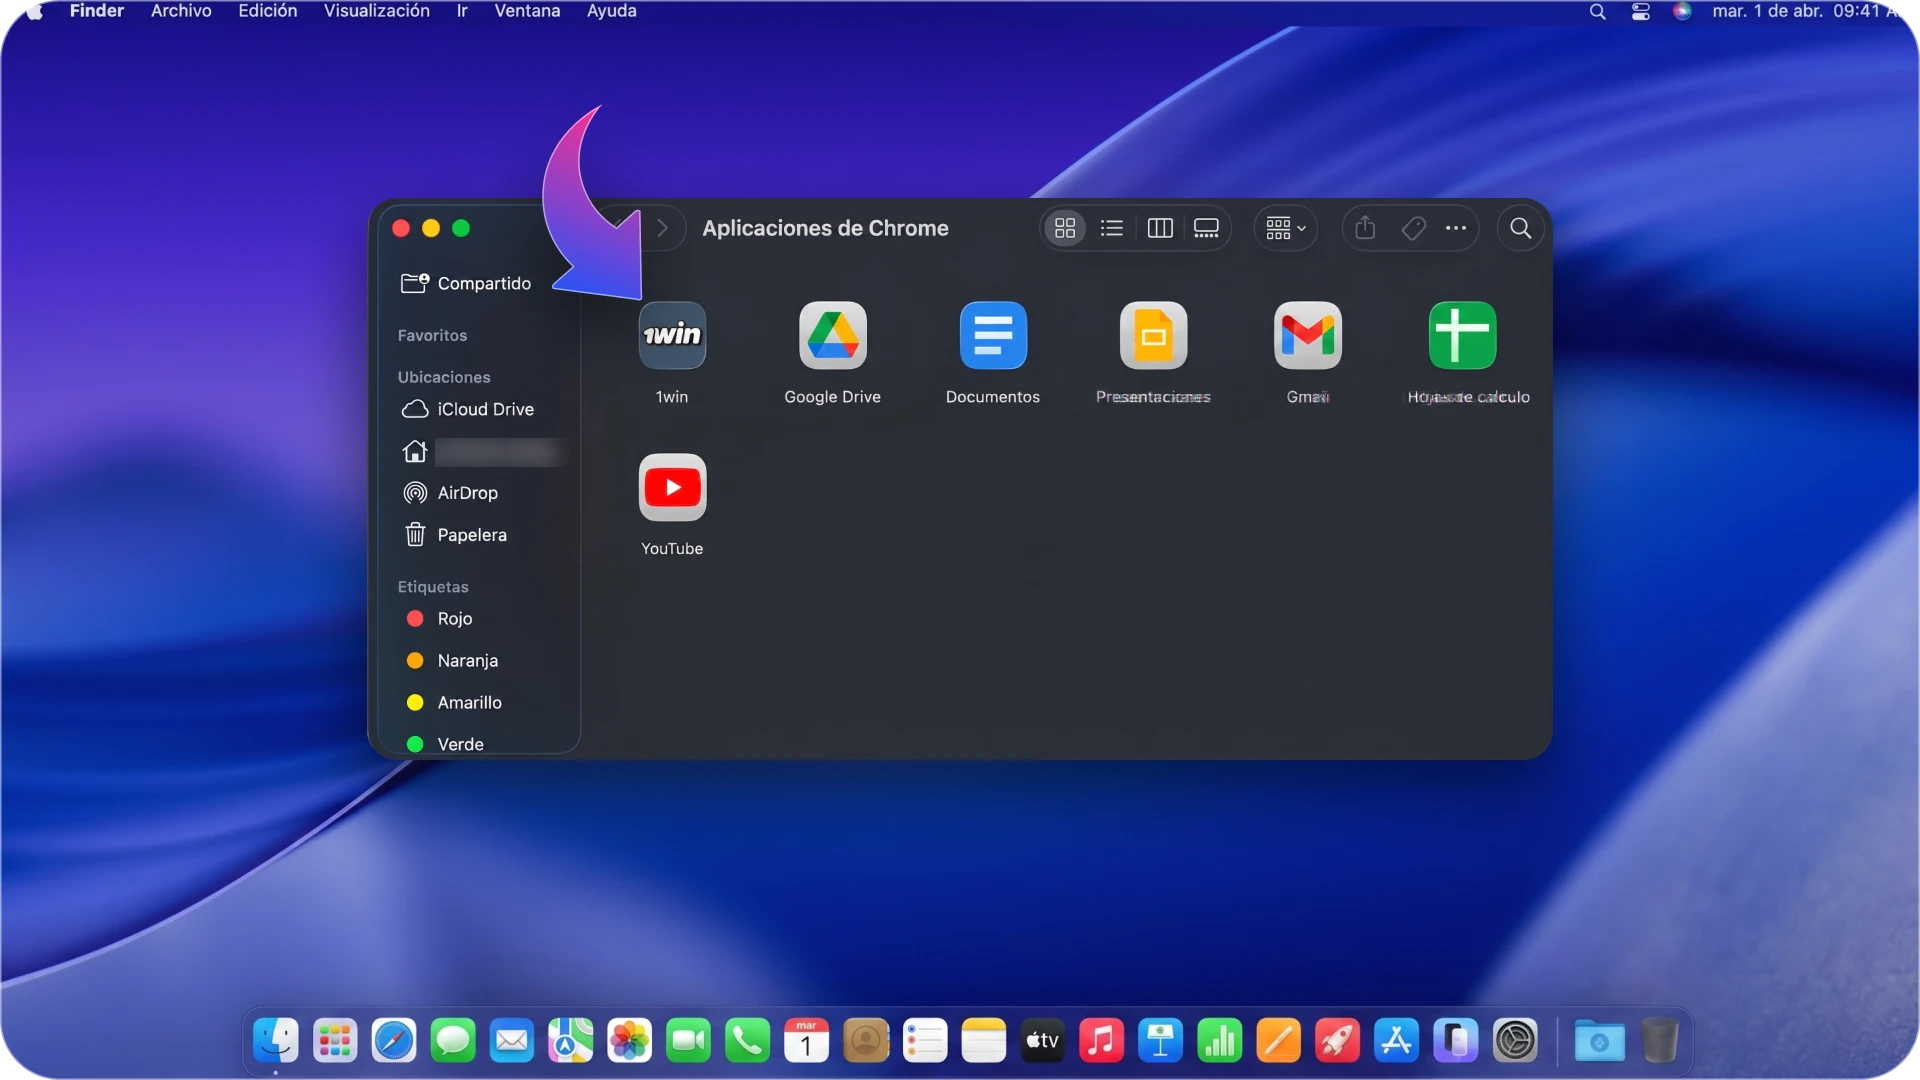
Task: Open Control Center in the menu bar
Action: [1641, 12]
